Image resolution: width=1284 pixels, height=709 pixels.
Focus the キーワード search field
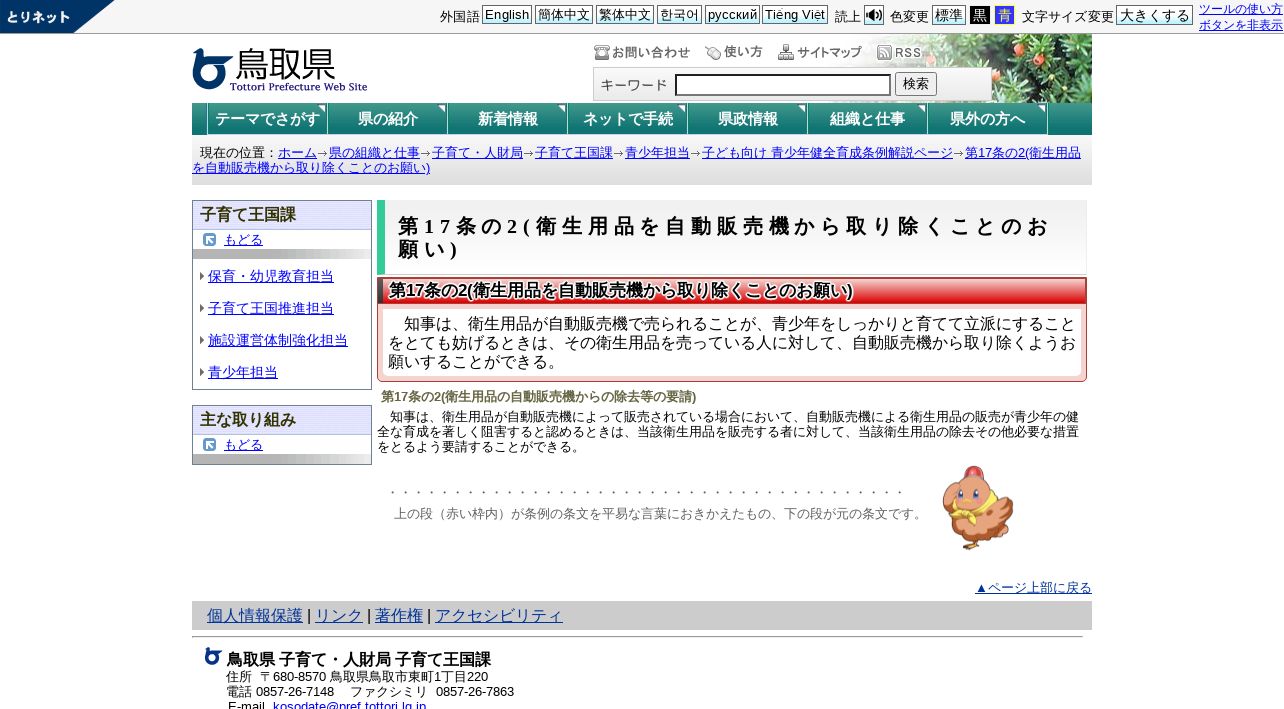click(x=783, y=85)
